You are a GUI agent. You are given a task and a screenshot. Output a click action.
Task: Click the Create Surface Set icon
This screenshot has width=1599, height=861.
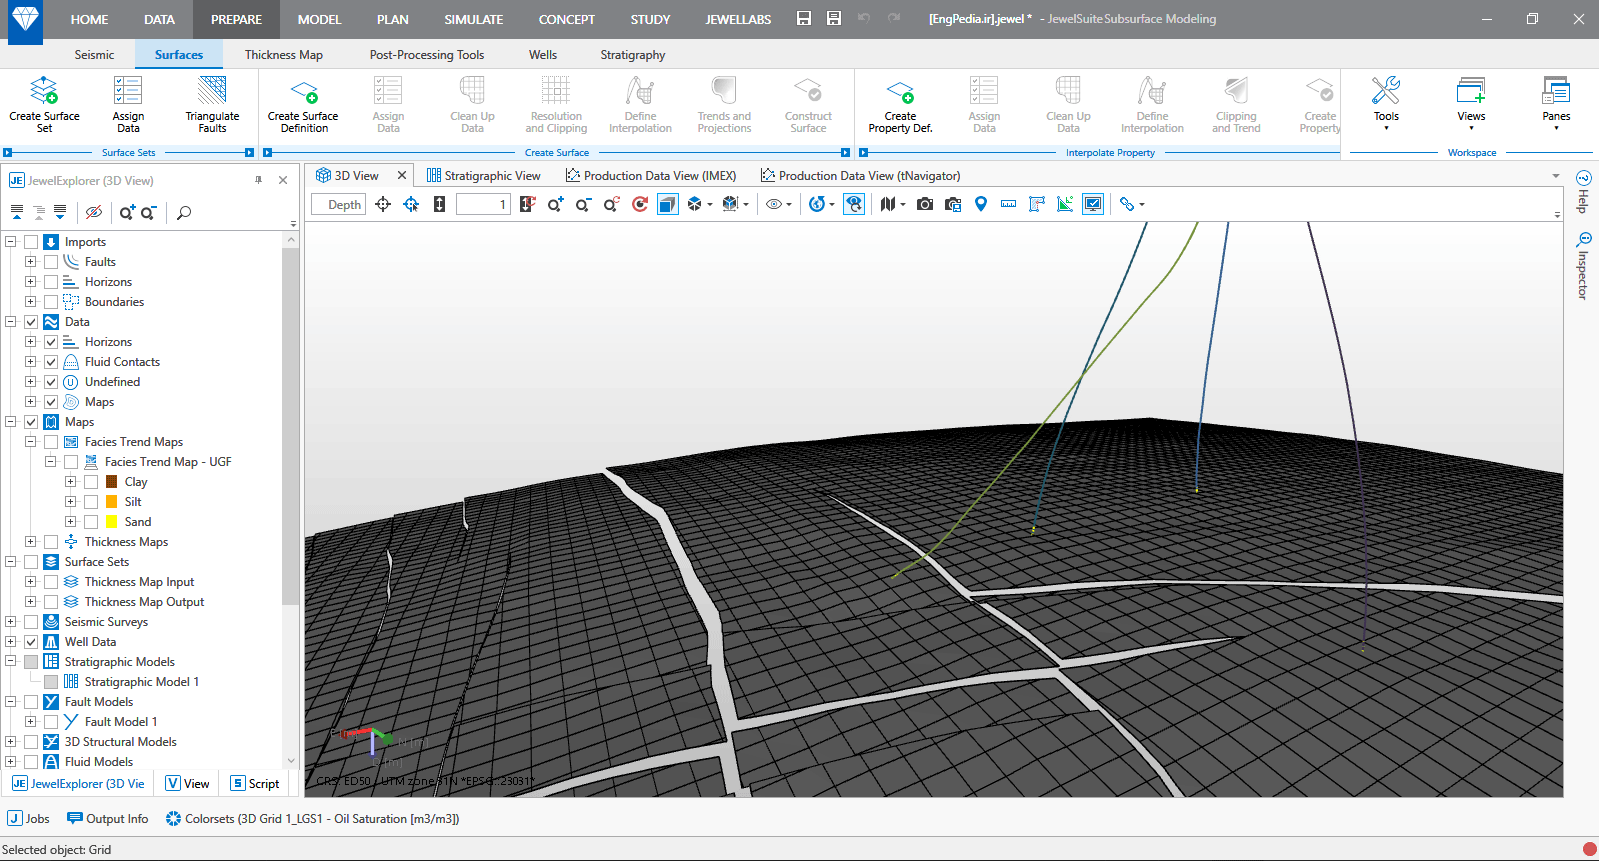[44, 91]
